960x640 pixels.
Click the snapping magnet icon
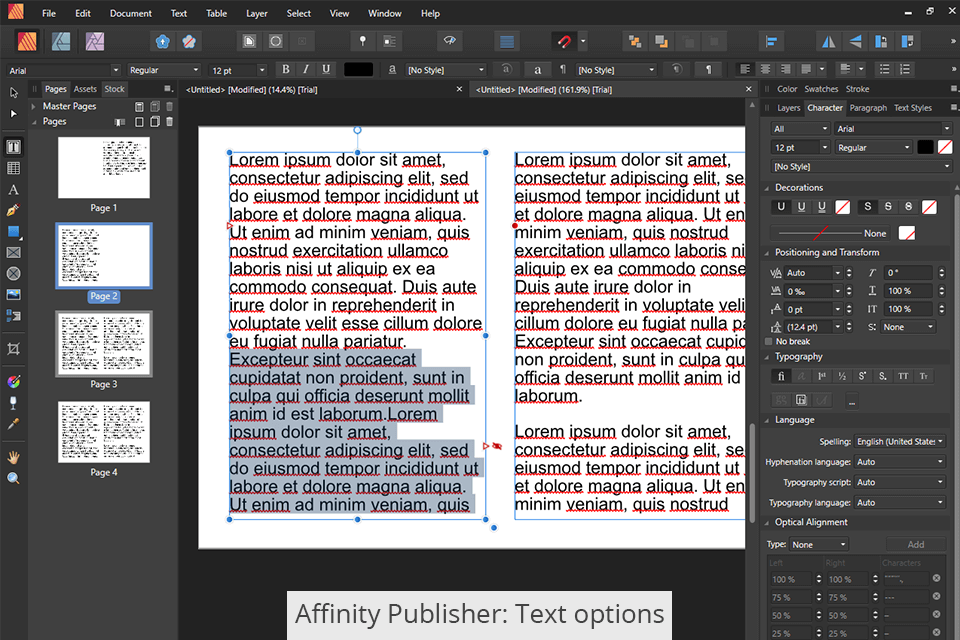(564, 42)
